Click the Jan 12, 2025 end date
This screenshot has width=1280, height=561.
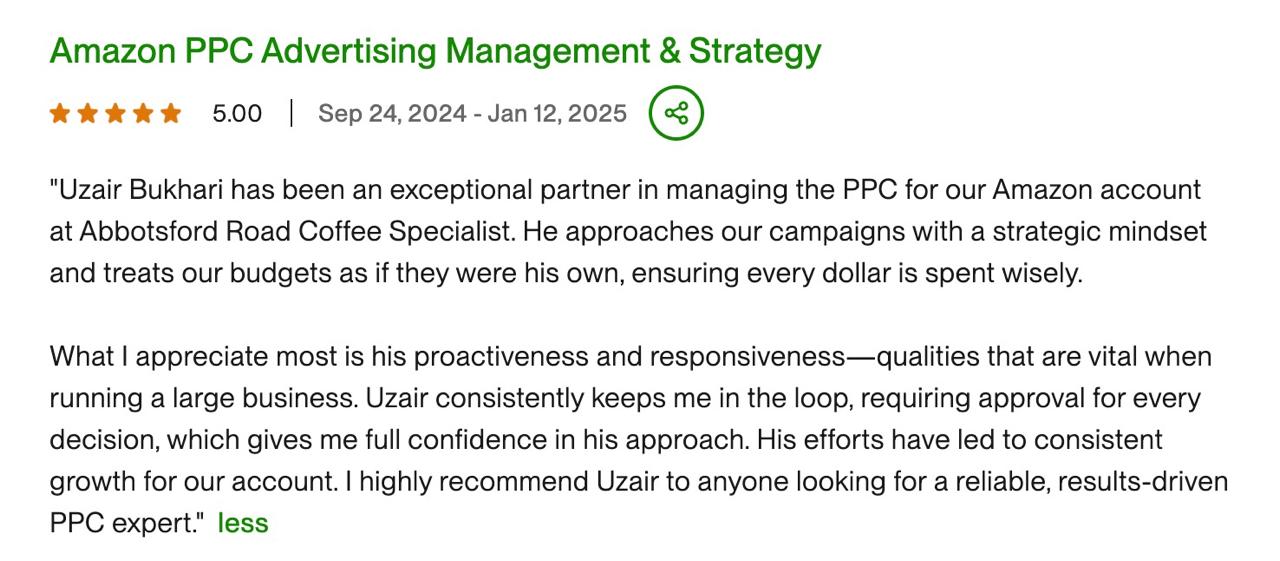coord(557,113)
